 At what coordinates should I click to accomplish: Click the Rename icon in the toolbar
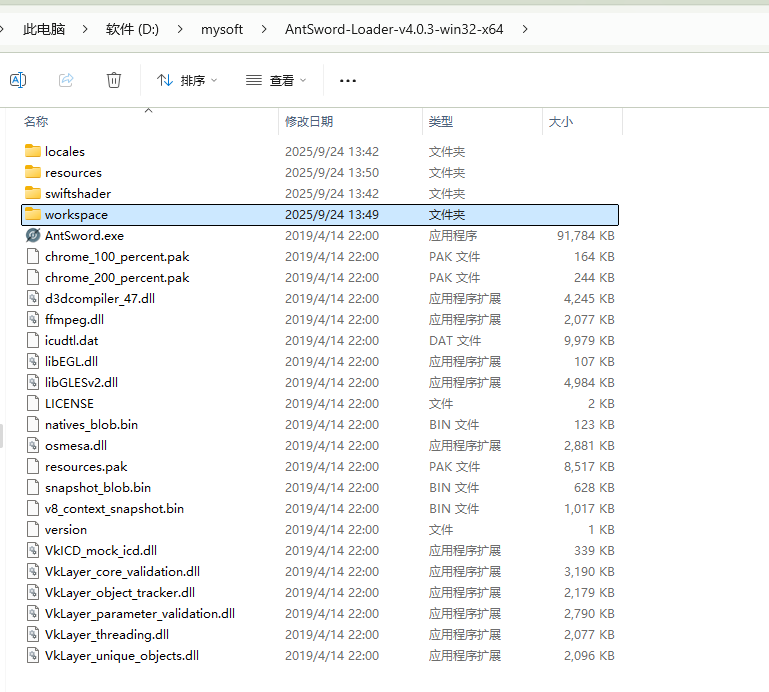tap(17, 80)
